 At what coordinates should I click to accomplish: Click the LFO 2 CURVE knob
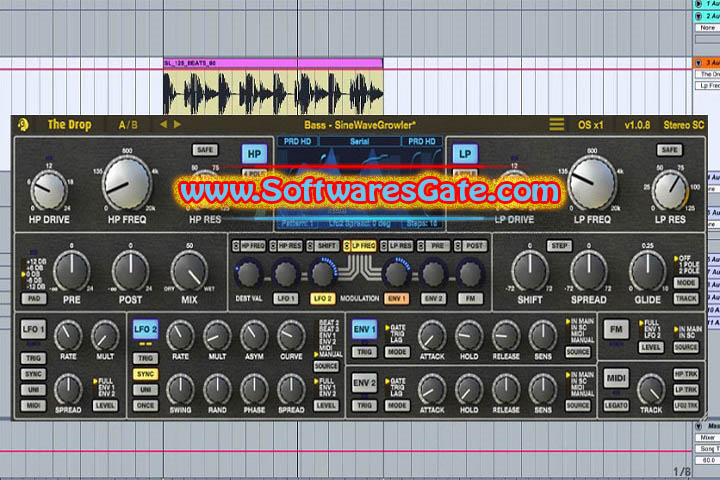pos(291,336)
